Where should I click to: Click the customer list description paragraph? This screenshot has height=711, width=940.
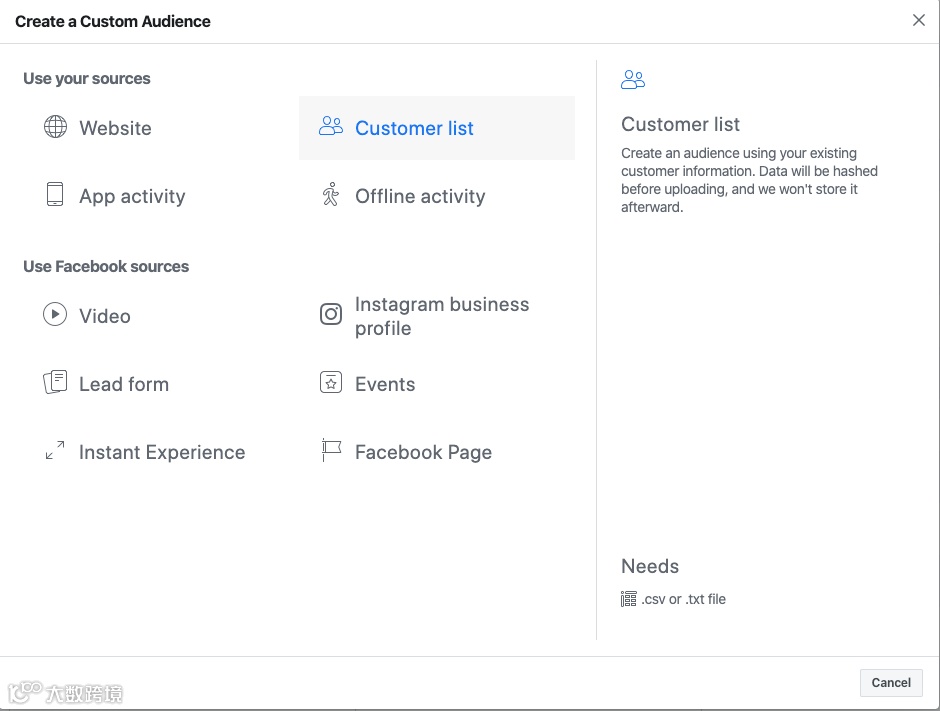point(749,180)
